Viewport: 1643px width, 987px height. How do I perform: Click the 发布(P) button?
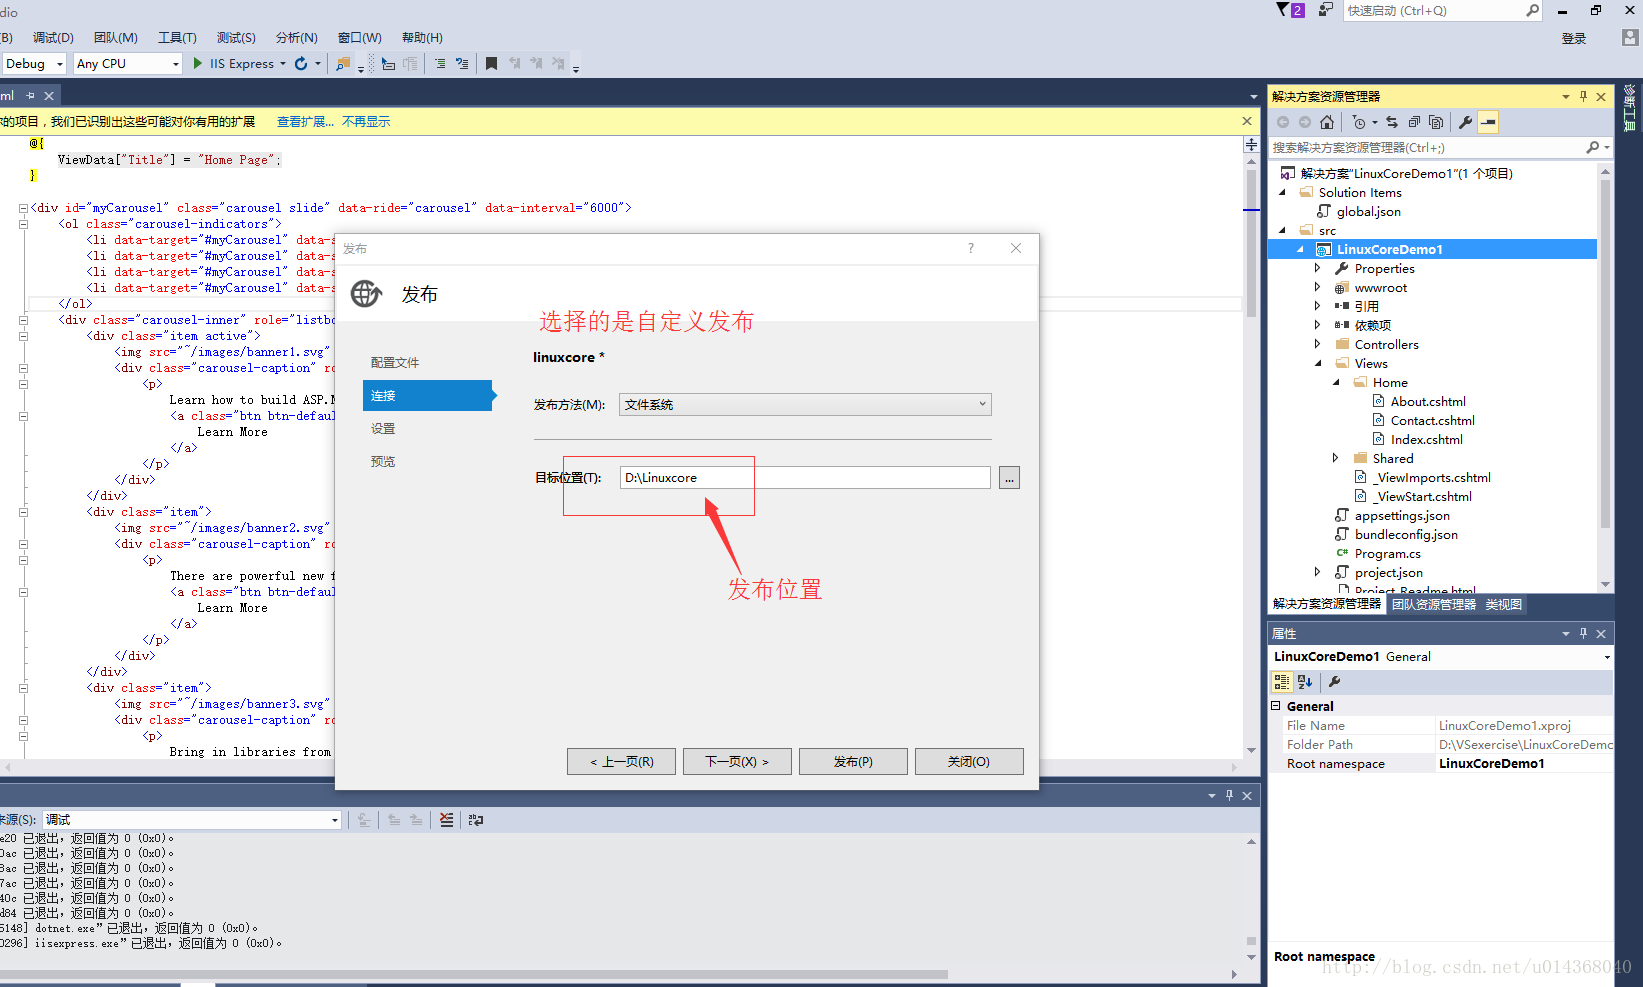pos(853,762)
